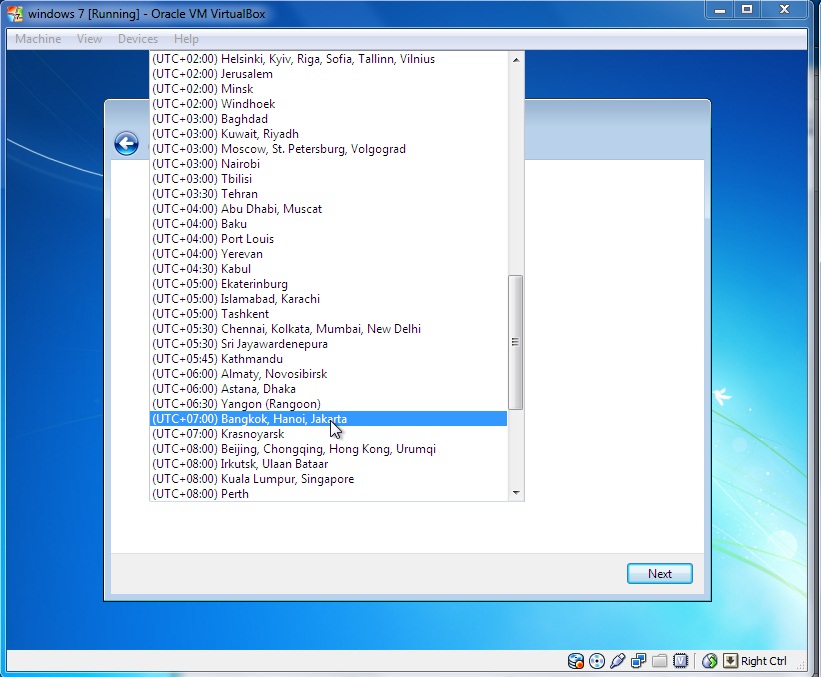Click the mouse integration status icon
The image size is (821, 677).
click(709, 661)
